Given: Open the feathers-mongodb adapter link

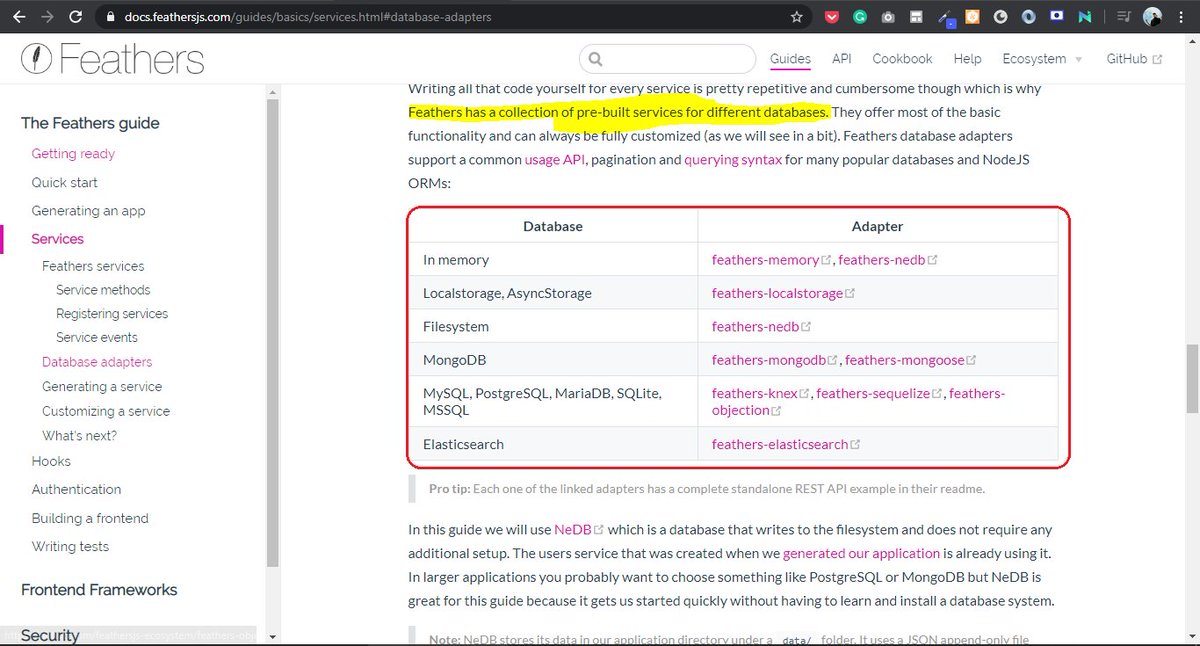Looking at the screenshot, I should [774, 360].
